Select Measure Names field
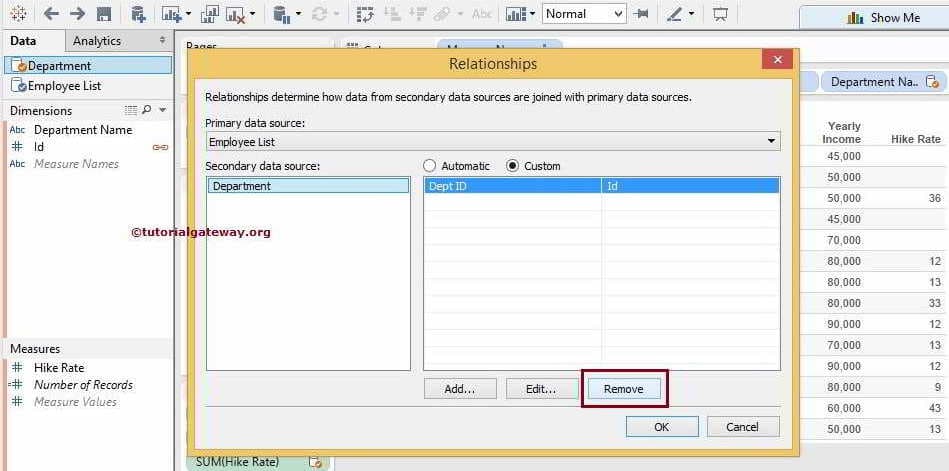 [x=76, y=164]
